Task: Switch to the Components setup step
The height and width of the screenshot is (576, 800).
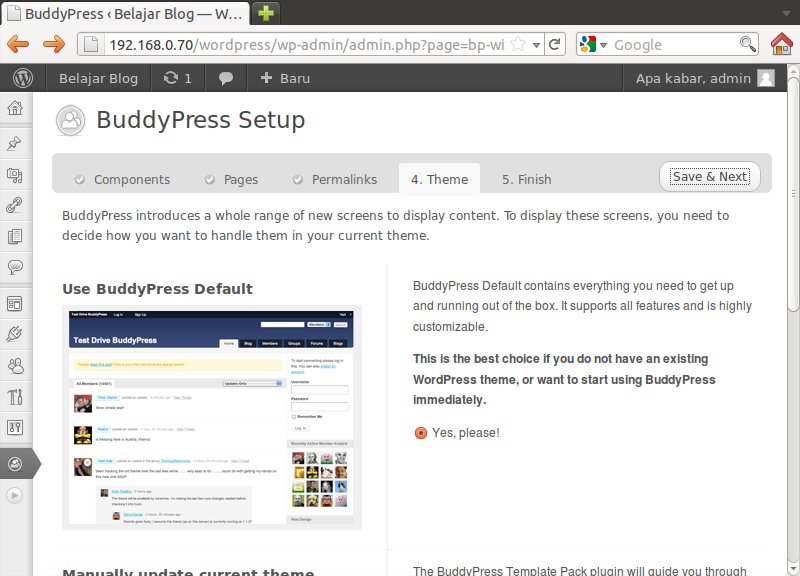Action: [x=122, y=180]
